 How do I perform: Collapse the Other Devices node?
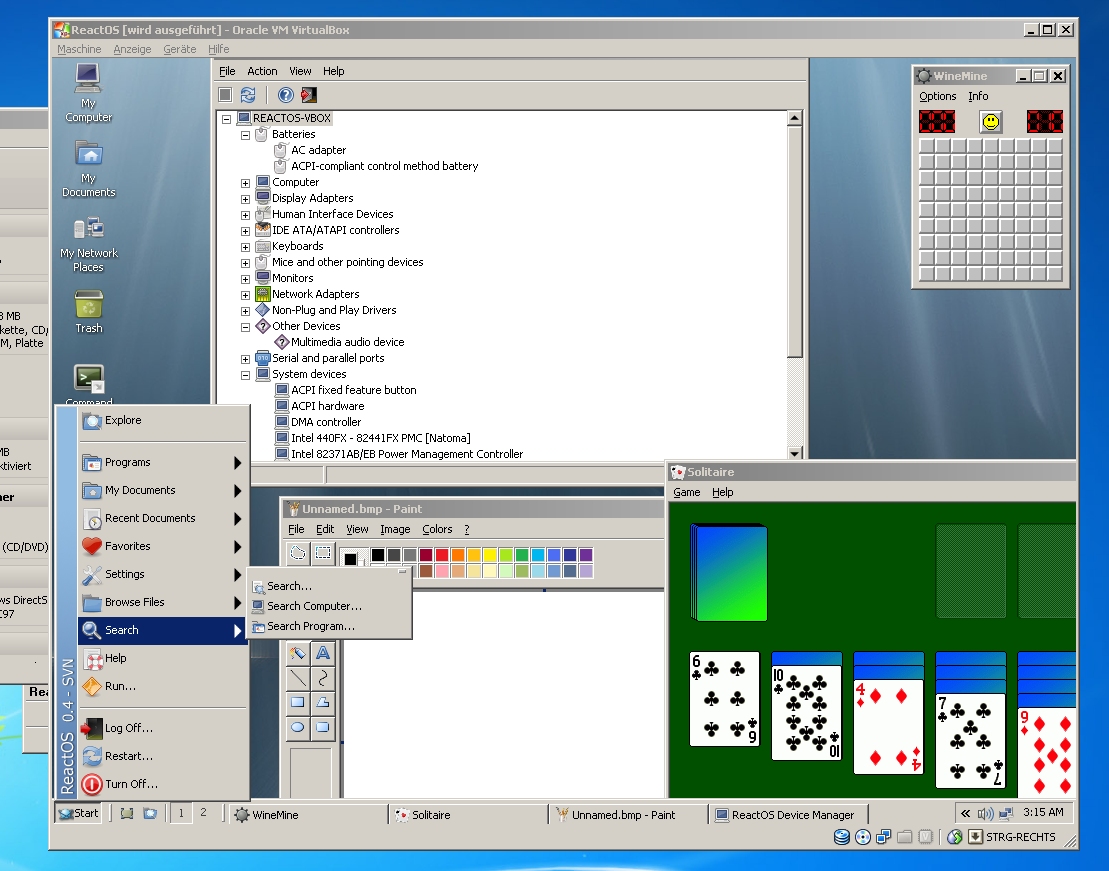click(x=245, y=327)
